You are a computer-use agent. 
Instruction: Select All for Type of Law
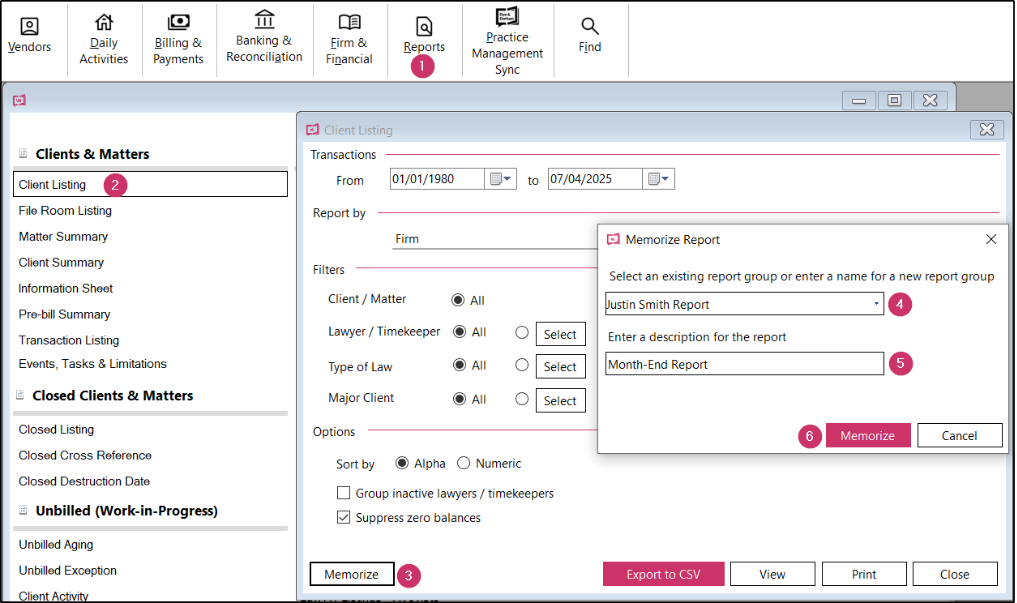coord(459,365)
